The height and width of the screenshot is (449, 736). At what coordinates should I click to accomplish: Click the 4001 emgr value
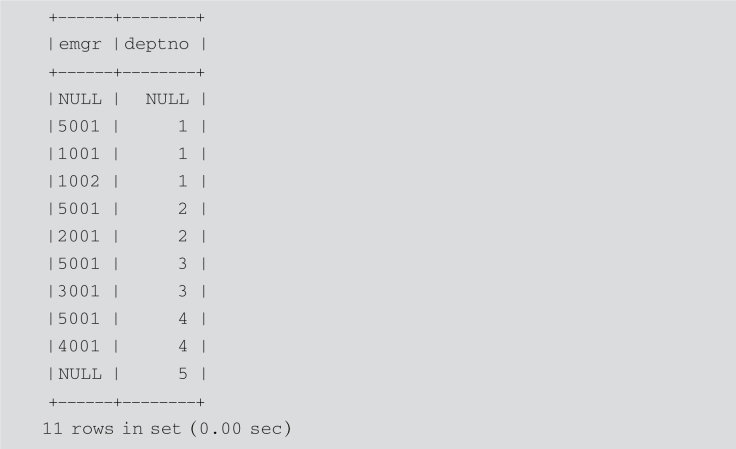(79, 346)
